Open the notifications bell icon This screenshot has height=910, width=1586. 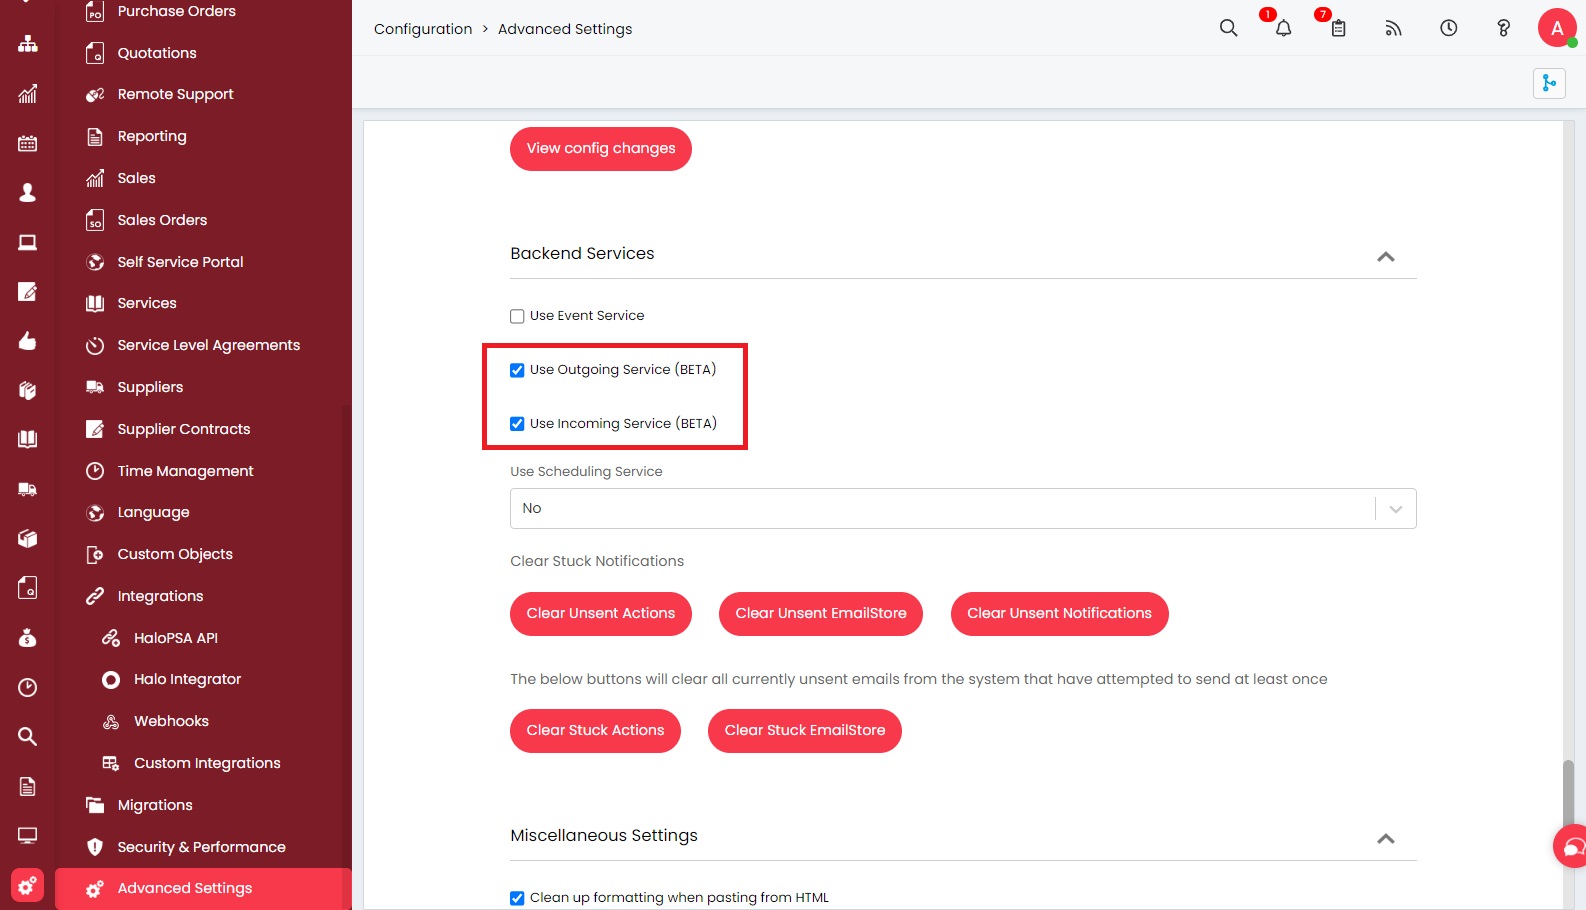(x=1283, y=28)
